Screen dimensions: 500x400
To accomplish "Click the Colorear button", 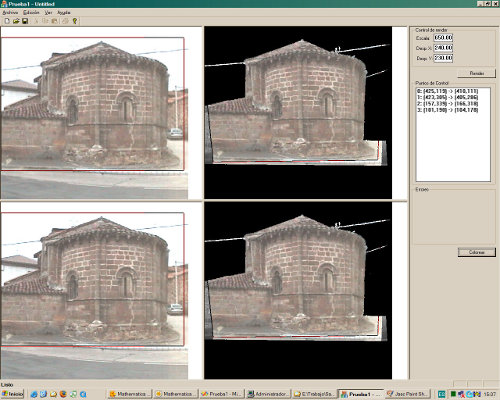I will pyautogui.click(x=477, y=252).
